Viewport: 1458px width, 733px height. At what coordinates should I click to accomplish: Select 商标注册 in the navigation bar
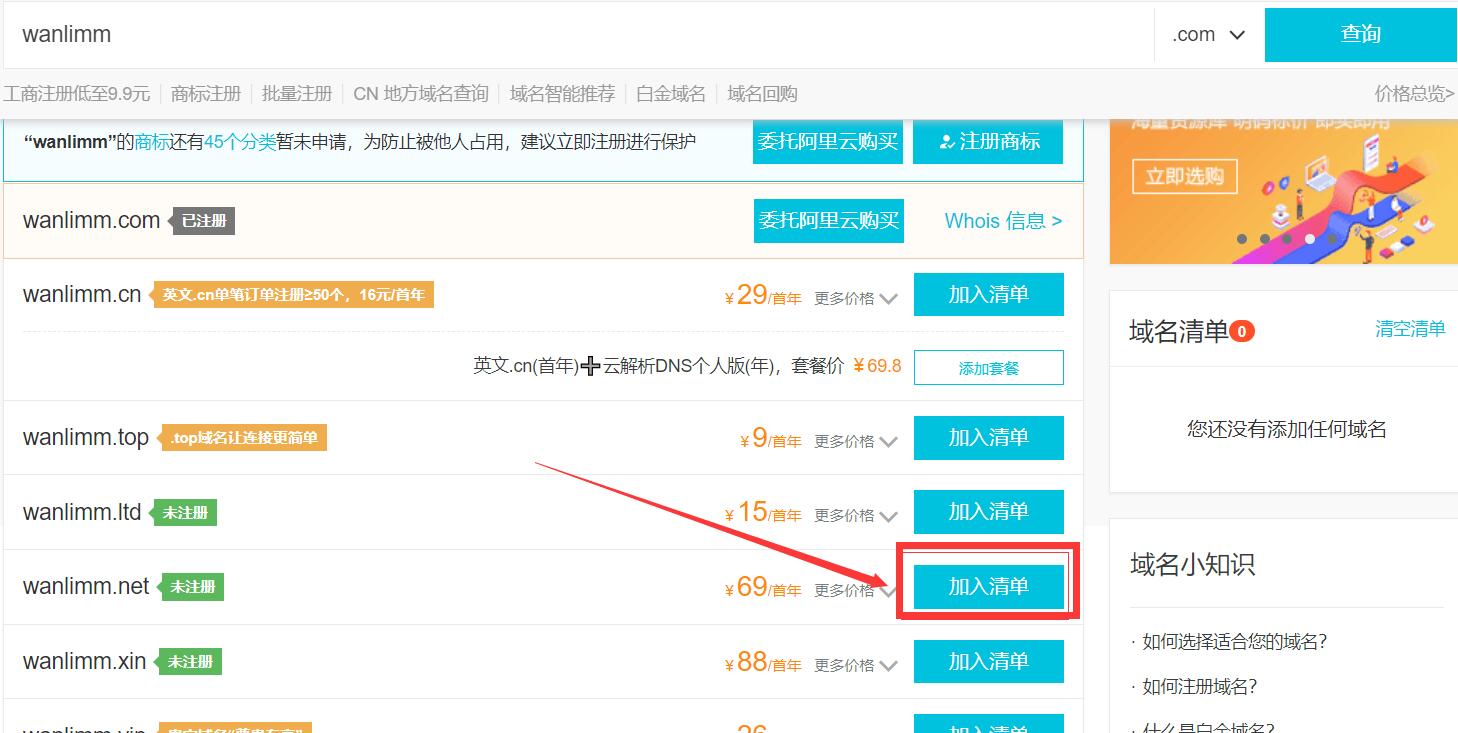pos(205,93)
